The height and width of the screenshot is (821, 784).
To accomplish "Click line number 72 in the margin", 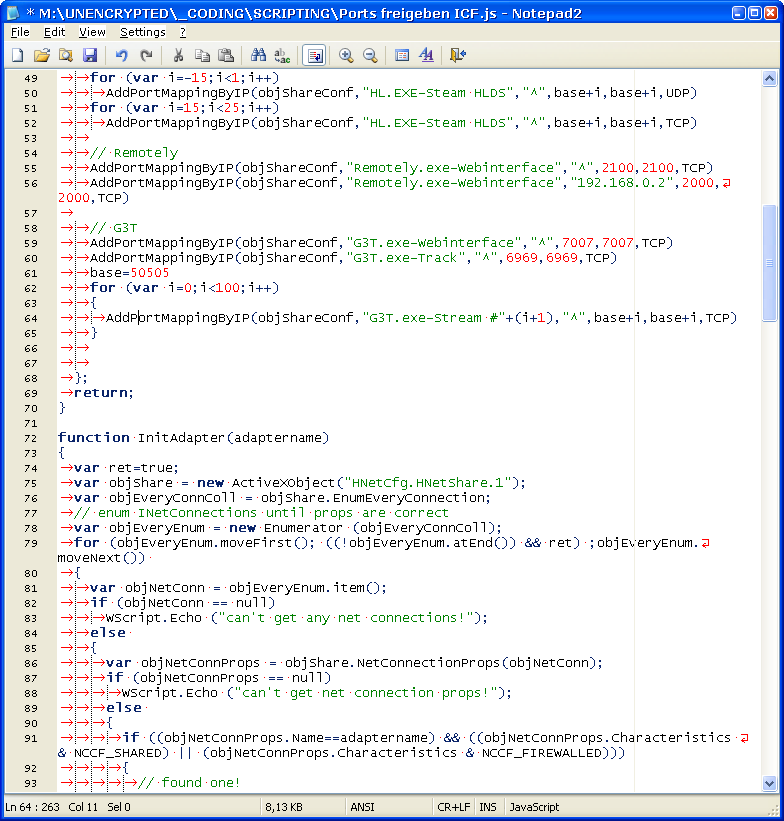I will [31, 438].
